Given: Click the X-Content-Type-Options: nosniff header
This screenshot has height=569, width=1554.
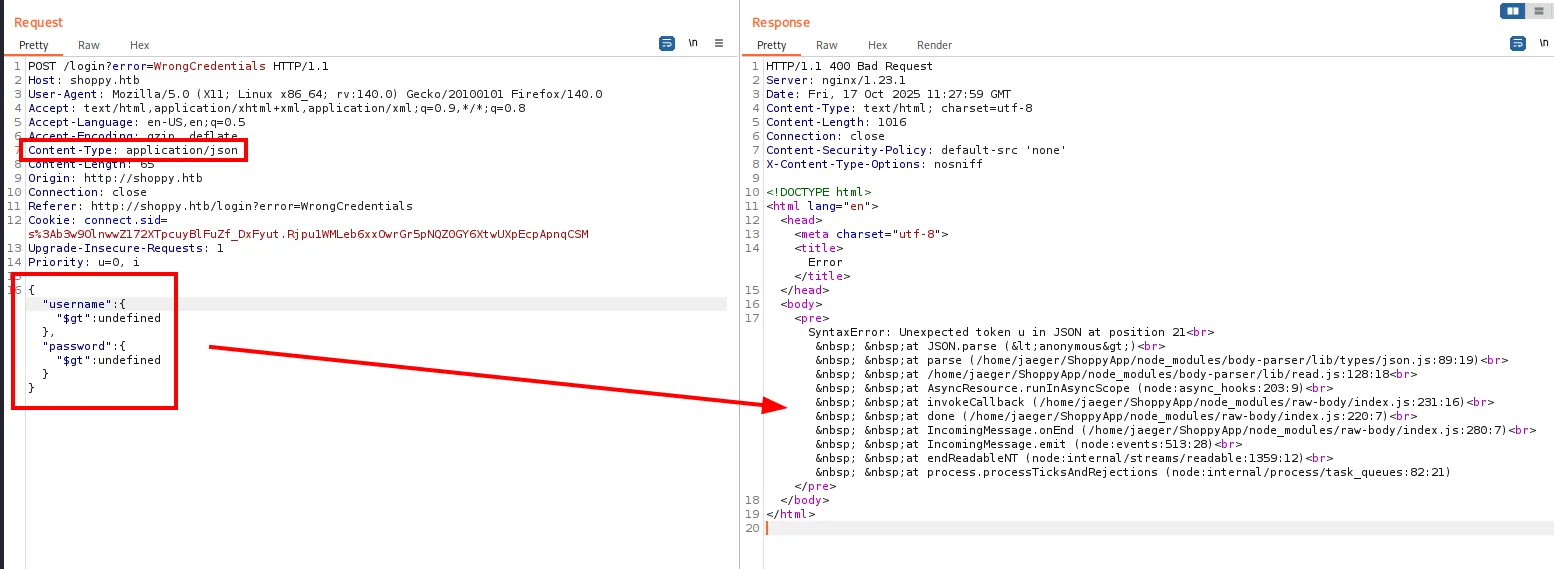Looking at the screenshot, I should 874,164.
